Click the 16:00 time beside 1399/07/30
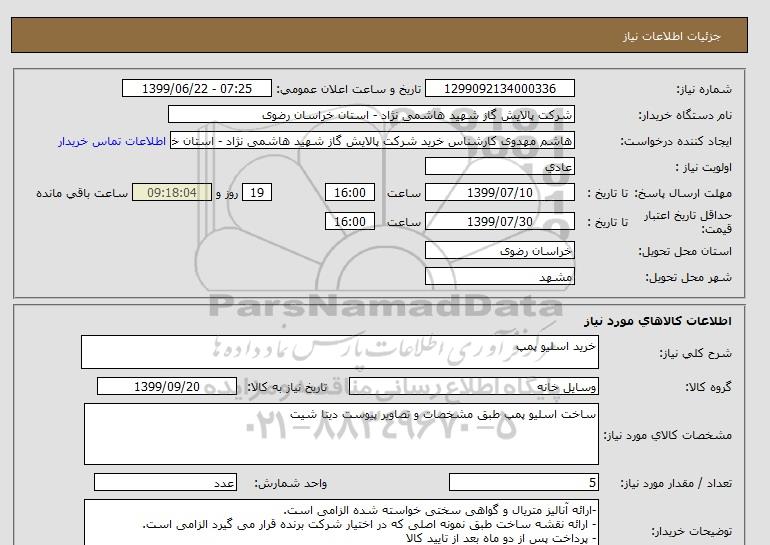The image size is (770, 545). [350, 221]
